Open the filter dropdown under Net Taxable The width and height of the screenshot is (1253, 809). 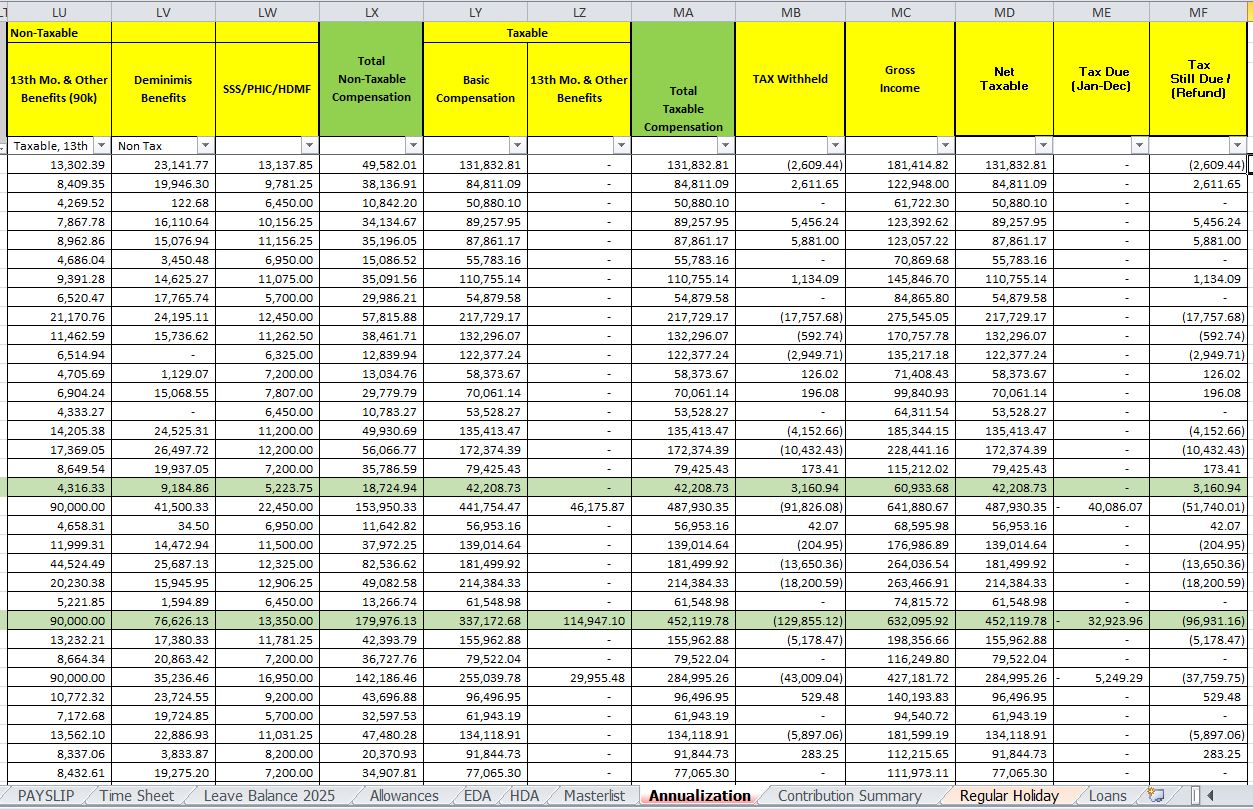[1043, 146]
